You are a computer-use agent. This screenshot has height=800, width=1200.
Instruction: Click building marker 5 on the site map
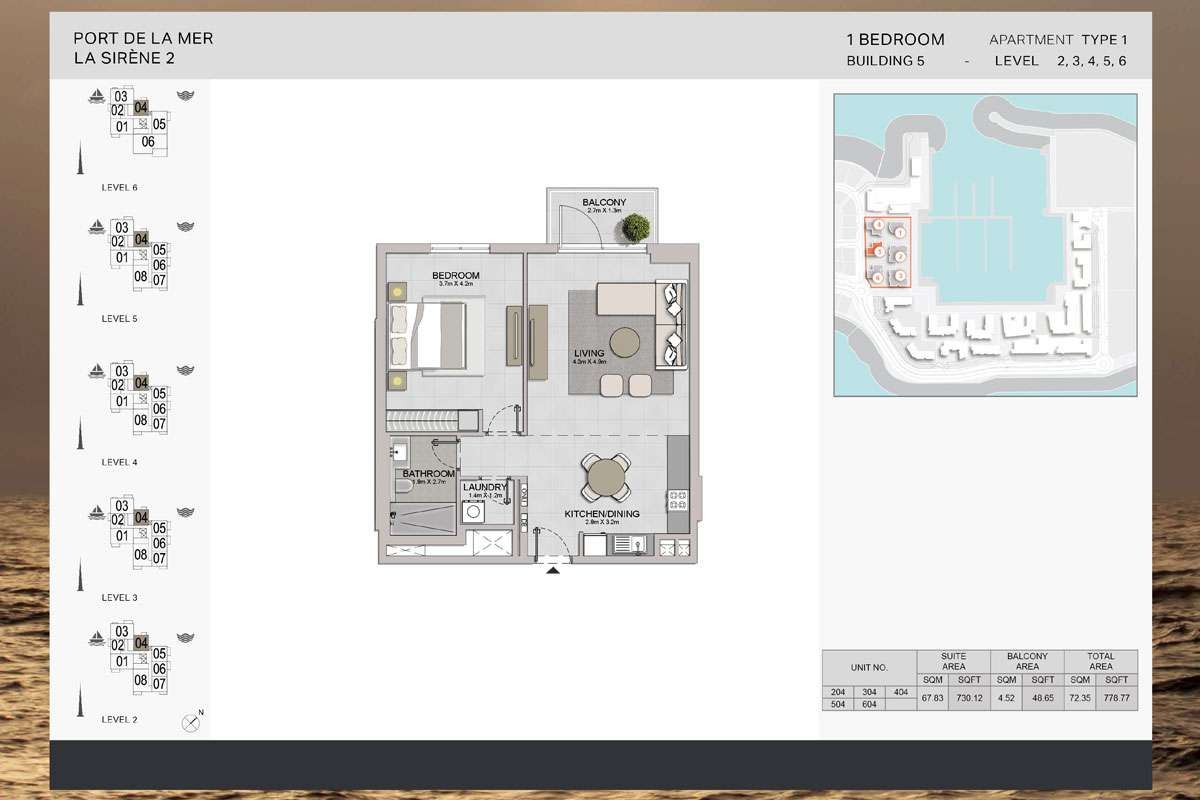coord(877,251)
